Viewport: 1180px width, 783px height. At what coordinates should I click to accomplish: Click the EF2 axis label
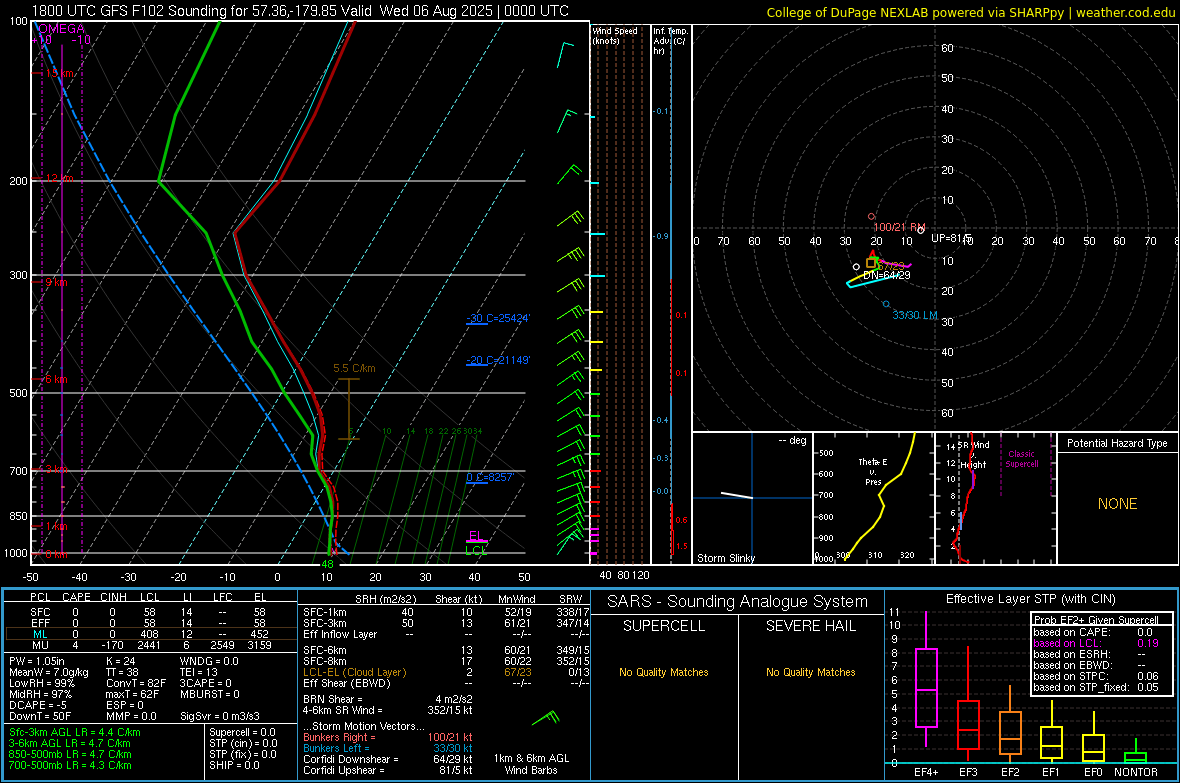(1010, 772)
